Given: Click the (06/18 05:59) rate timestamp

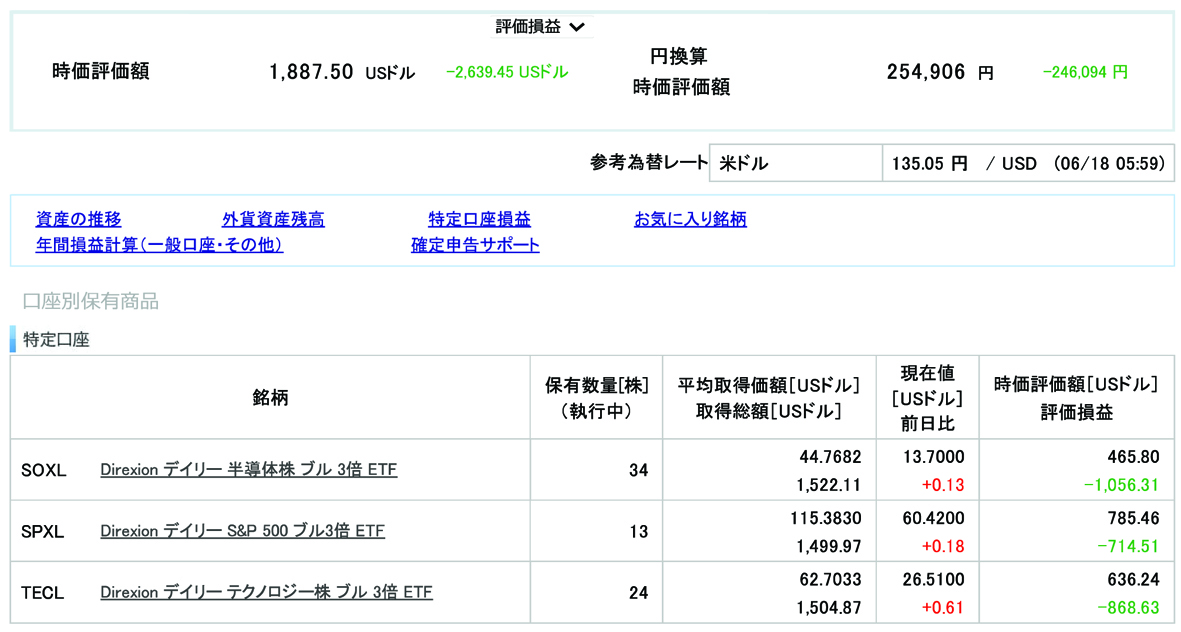Looking at the screenshot, I should [1109, 163].
